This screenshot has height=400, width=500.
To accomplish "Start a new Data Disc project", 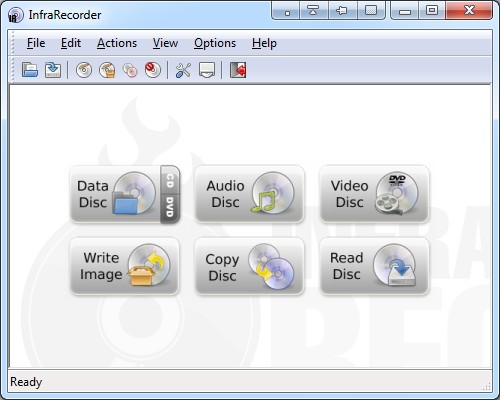I will 115,194.
